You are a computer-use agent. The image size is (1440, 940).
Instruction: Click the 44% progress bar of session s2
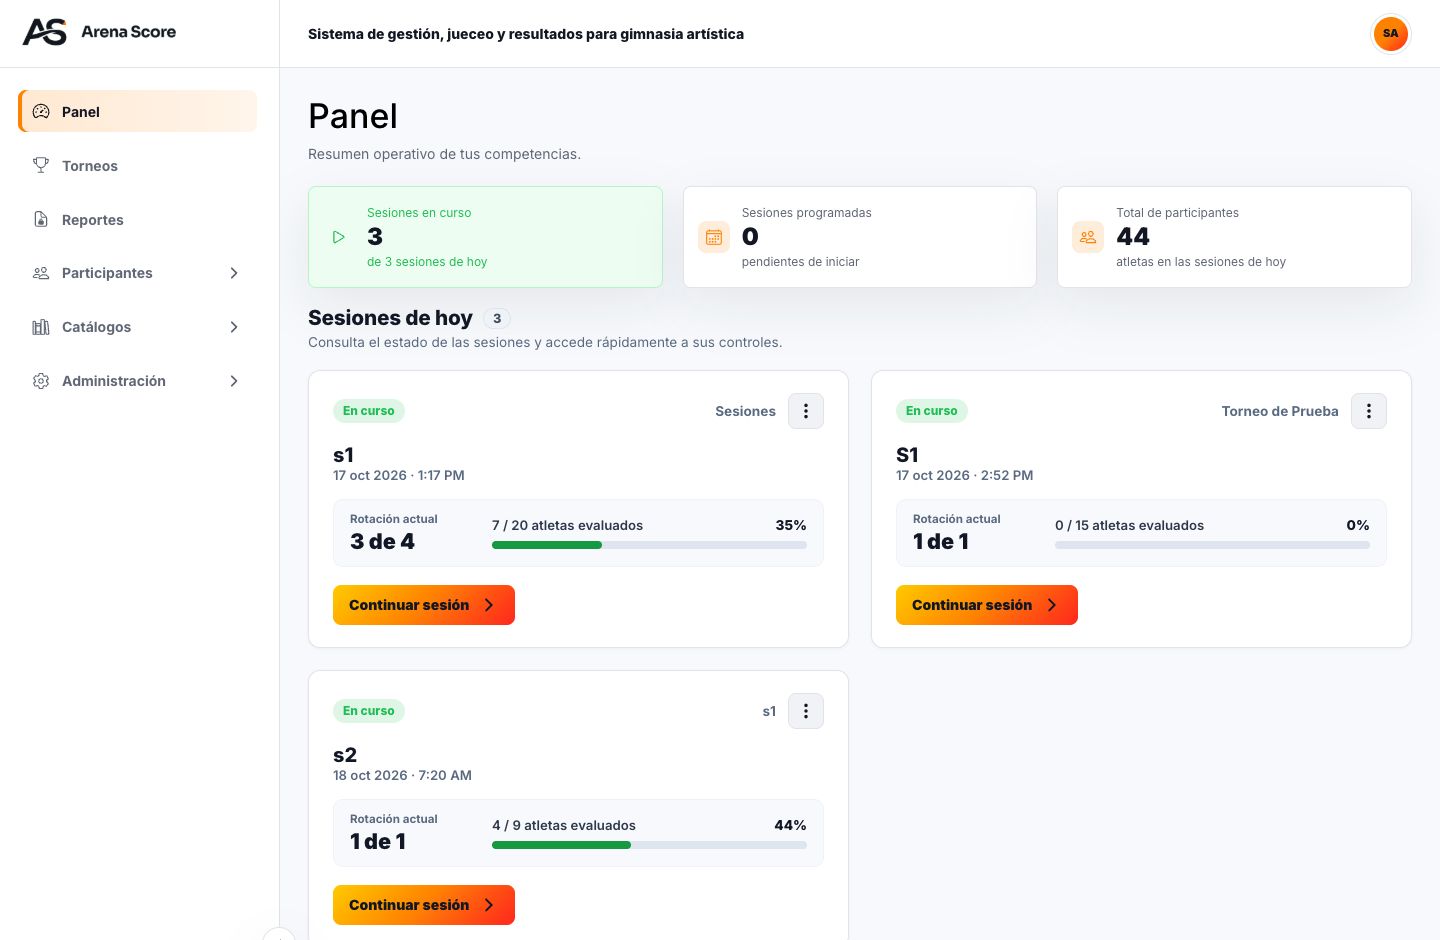pyautogui.click(x=649, y=845)
